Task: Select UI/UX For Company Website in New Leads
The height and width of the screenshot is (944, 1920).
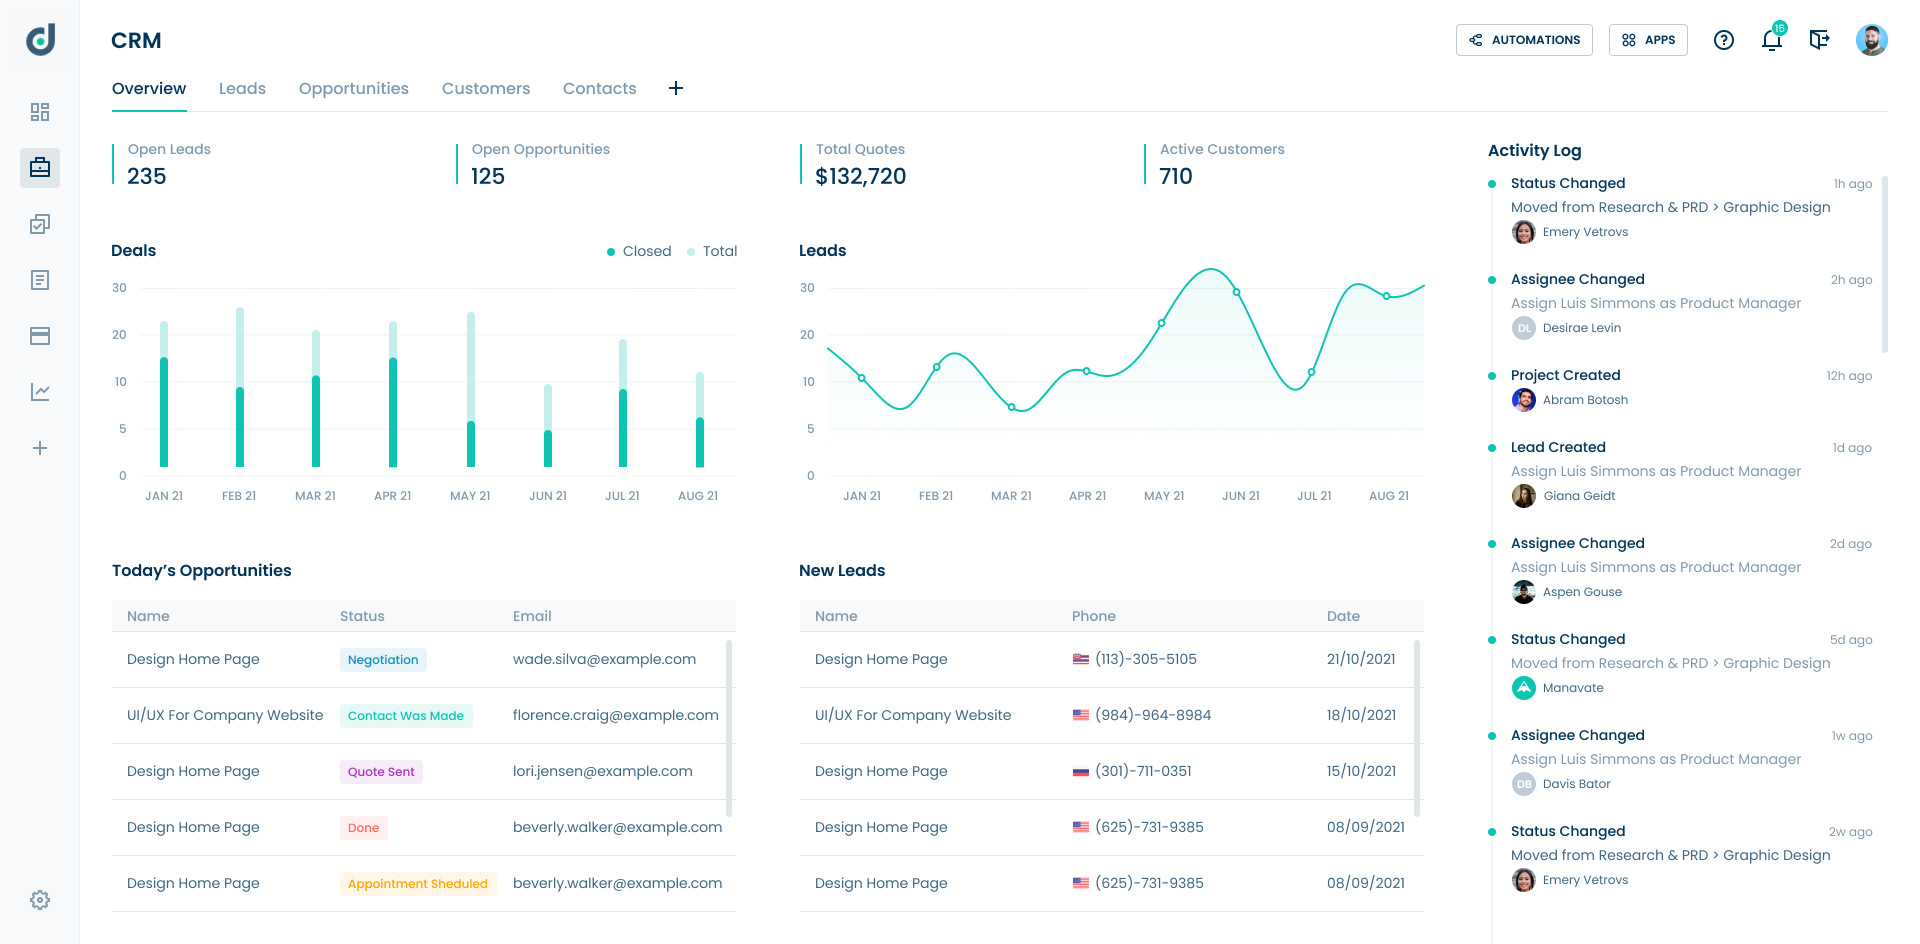Action: pyautogui.click(x=913, y=715)
